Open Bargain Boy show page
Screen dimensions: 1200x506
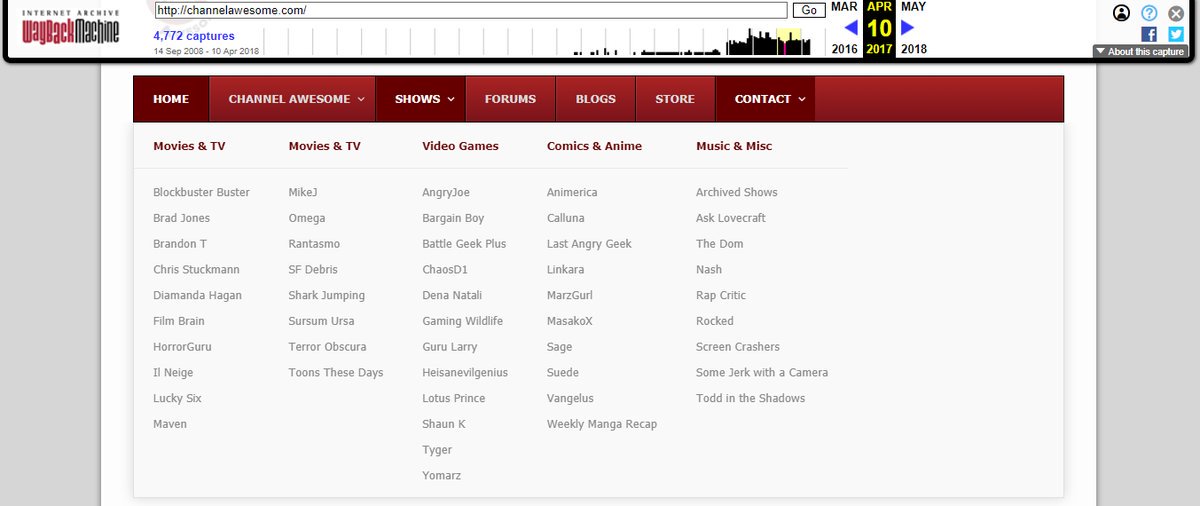click(453, 218)
